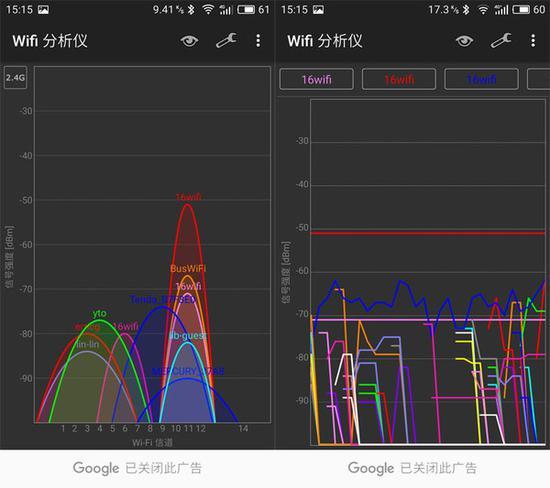Select the blue 16wifi filter button

[x=481, y=79]
